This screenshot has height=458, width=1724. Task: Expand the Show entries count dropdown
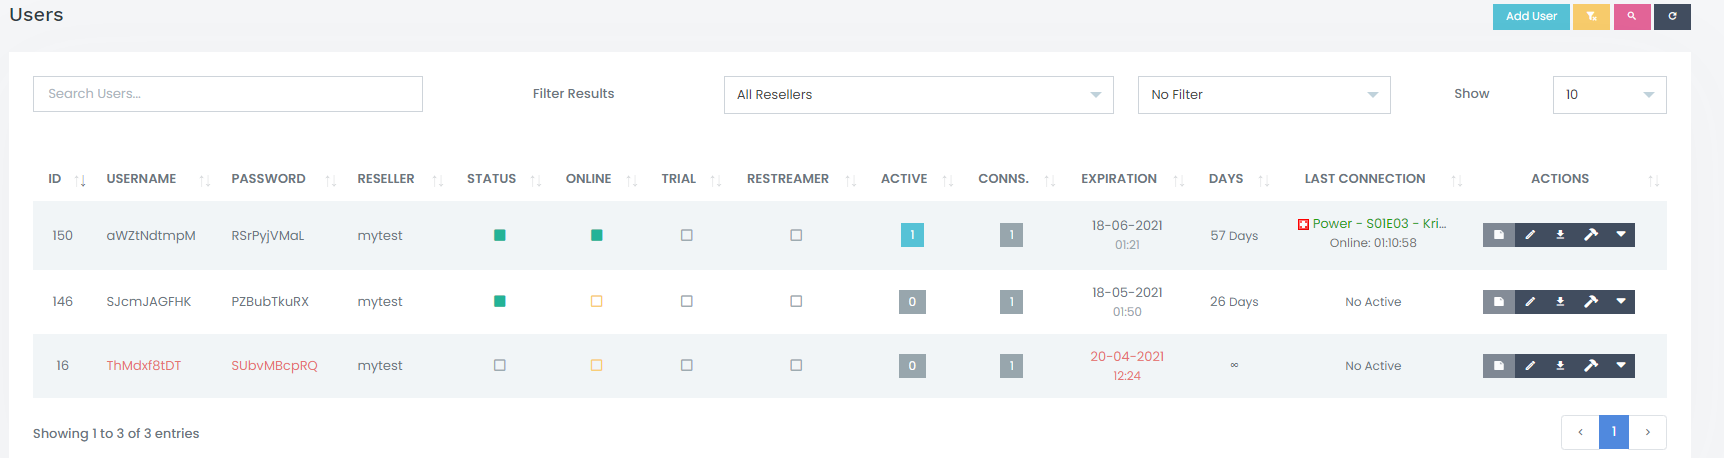1608,95
